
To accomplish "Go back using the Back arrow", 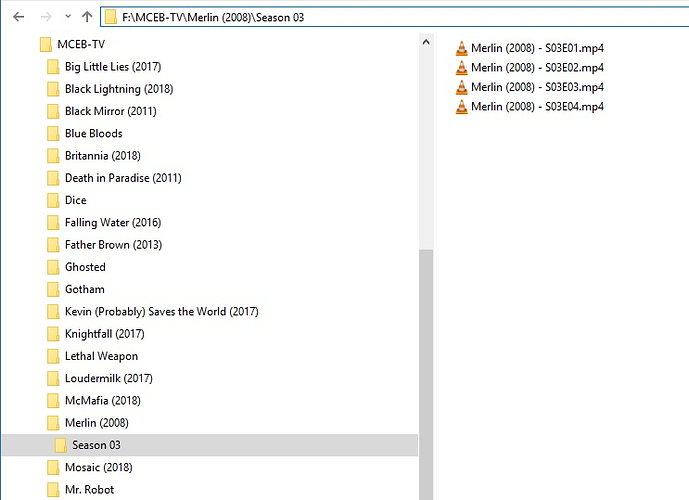I will pyautogui.click(x=18, y=17).
